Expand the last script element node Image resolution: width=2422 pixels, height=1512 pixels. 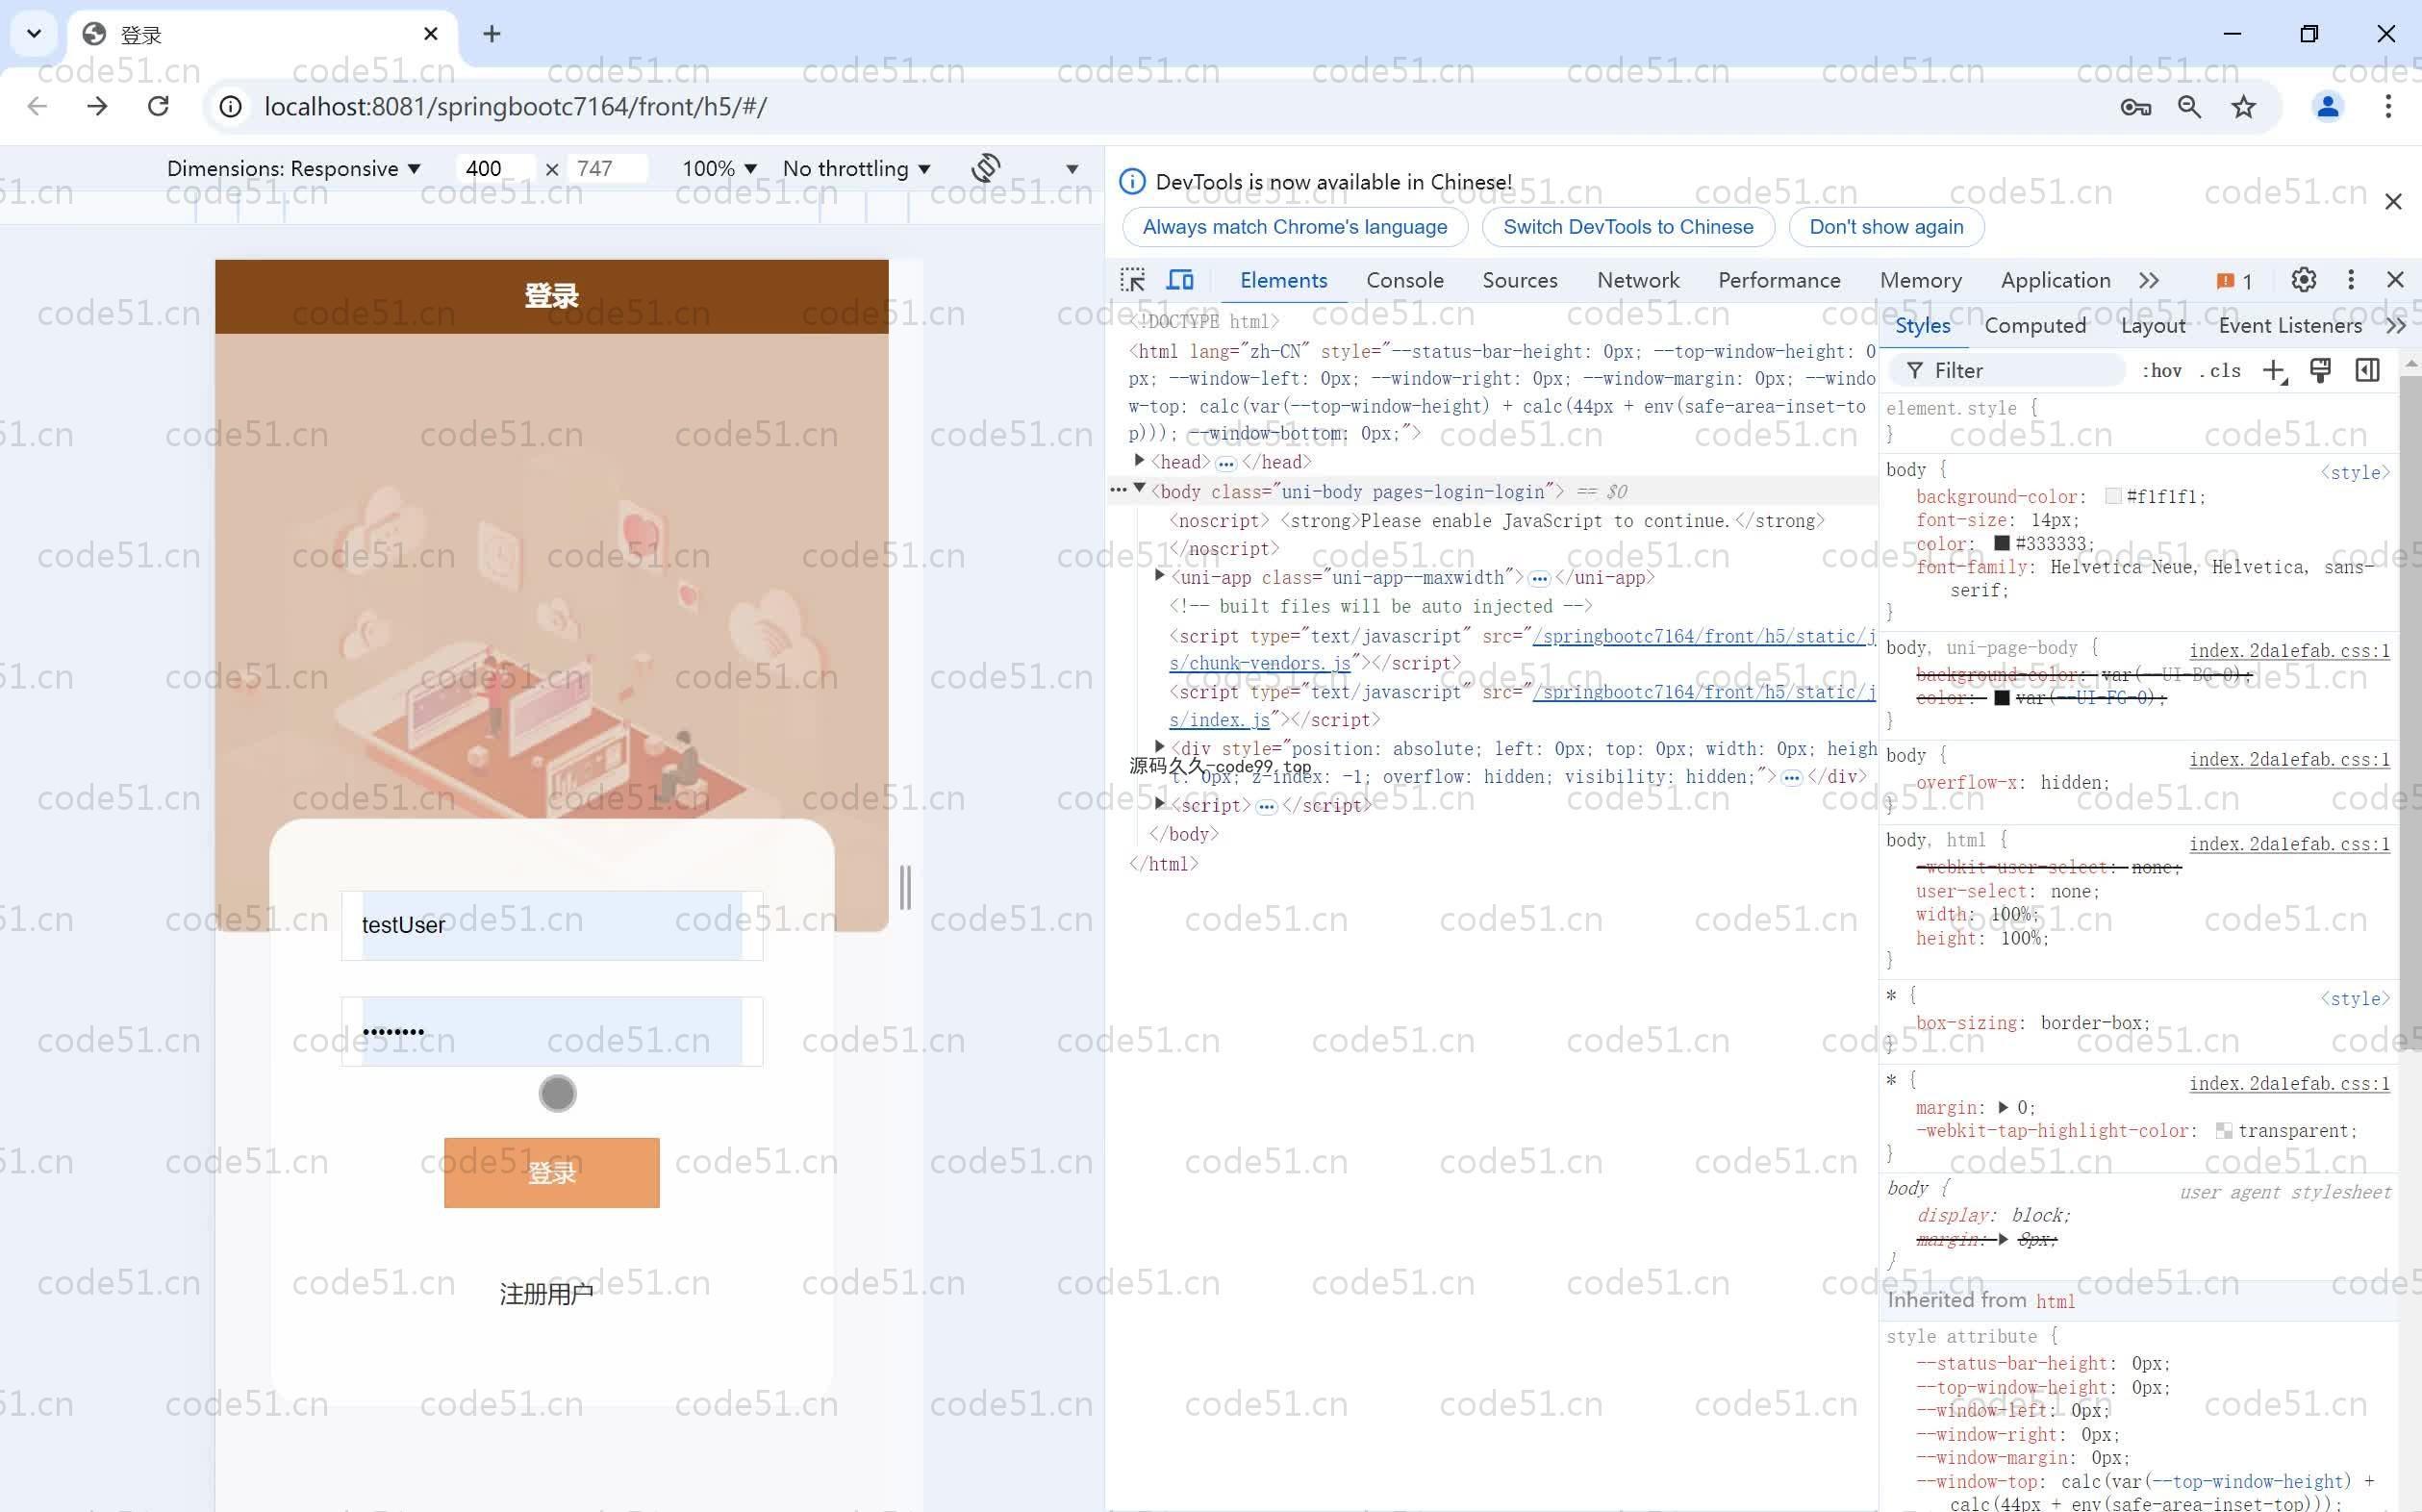tap(1159, 804)
